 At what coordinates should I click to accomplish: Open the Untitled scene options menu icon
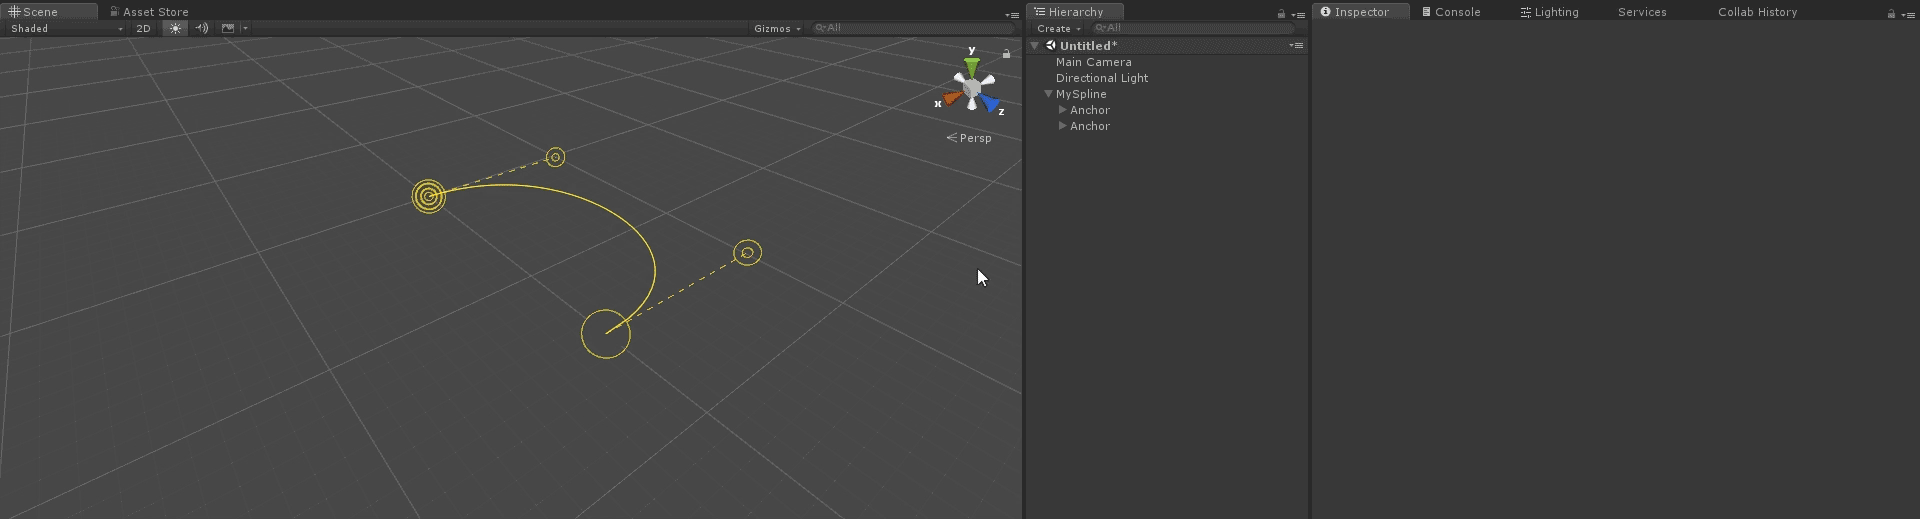pyautogui.click(x=1296, y=46)
